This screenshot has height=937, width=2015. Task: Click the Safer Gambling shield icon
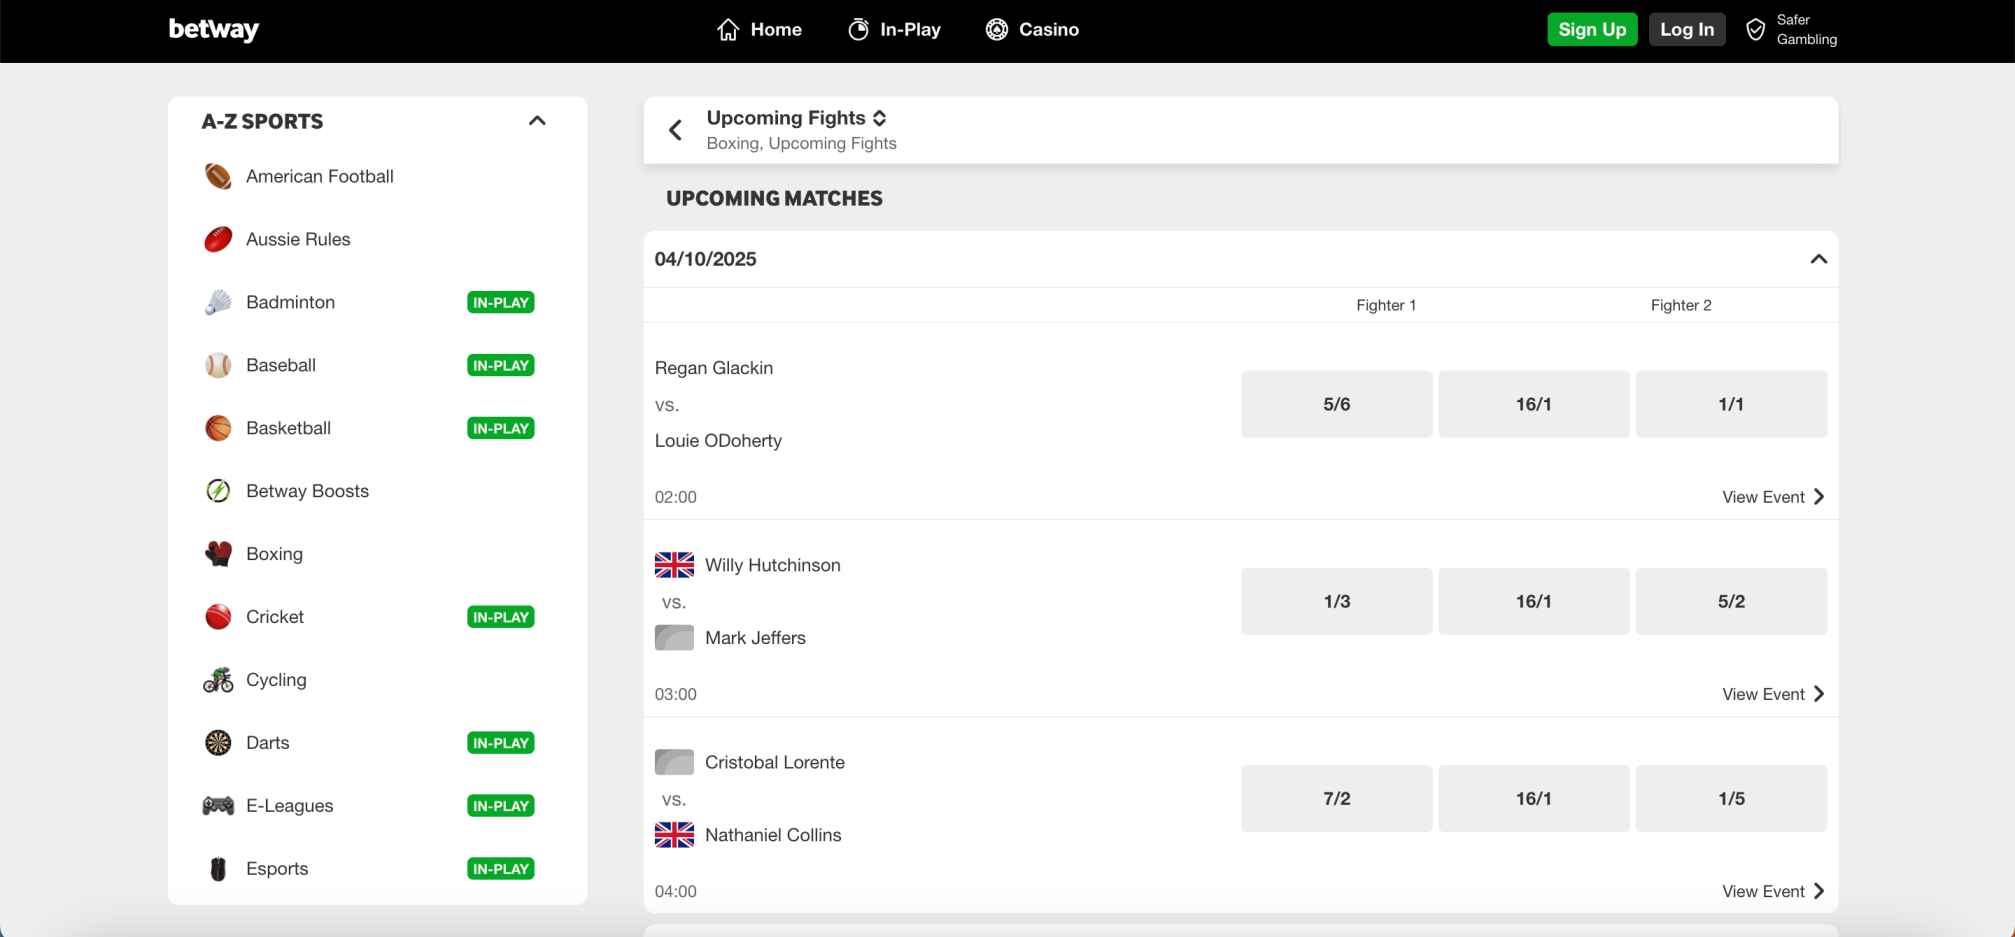[x=1755, y=30]
